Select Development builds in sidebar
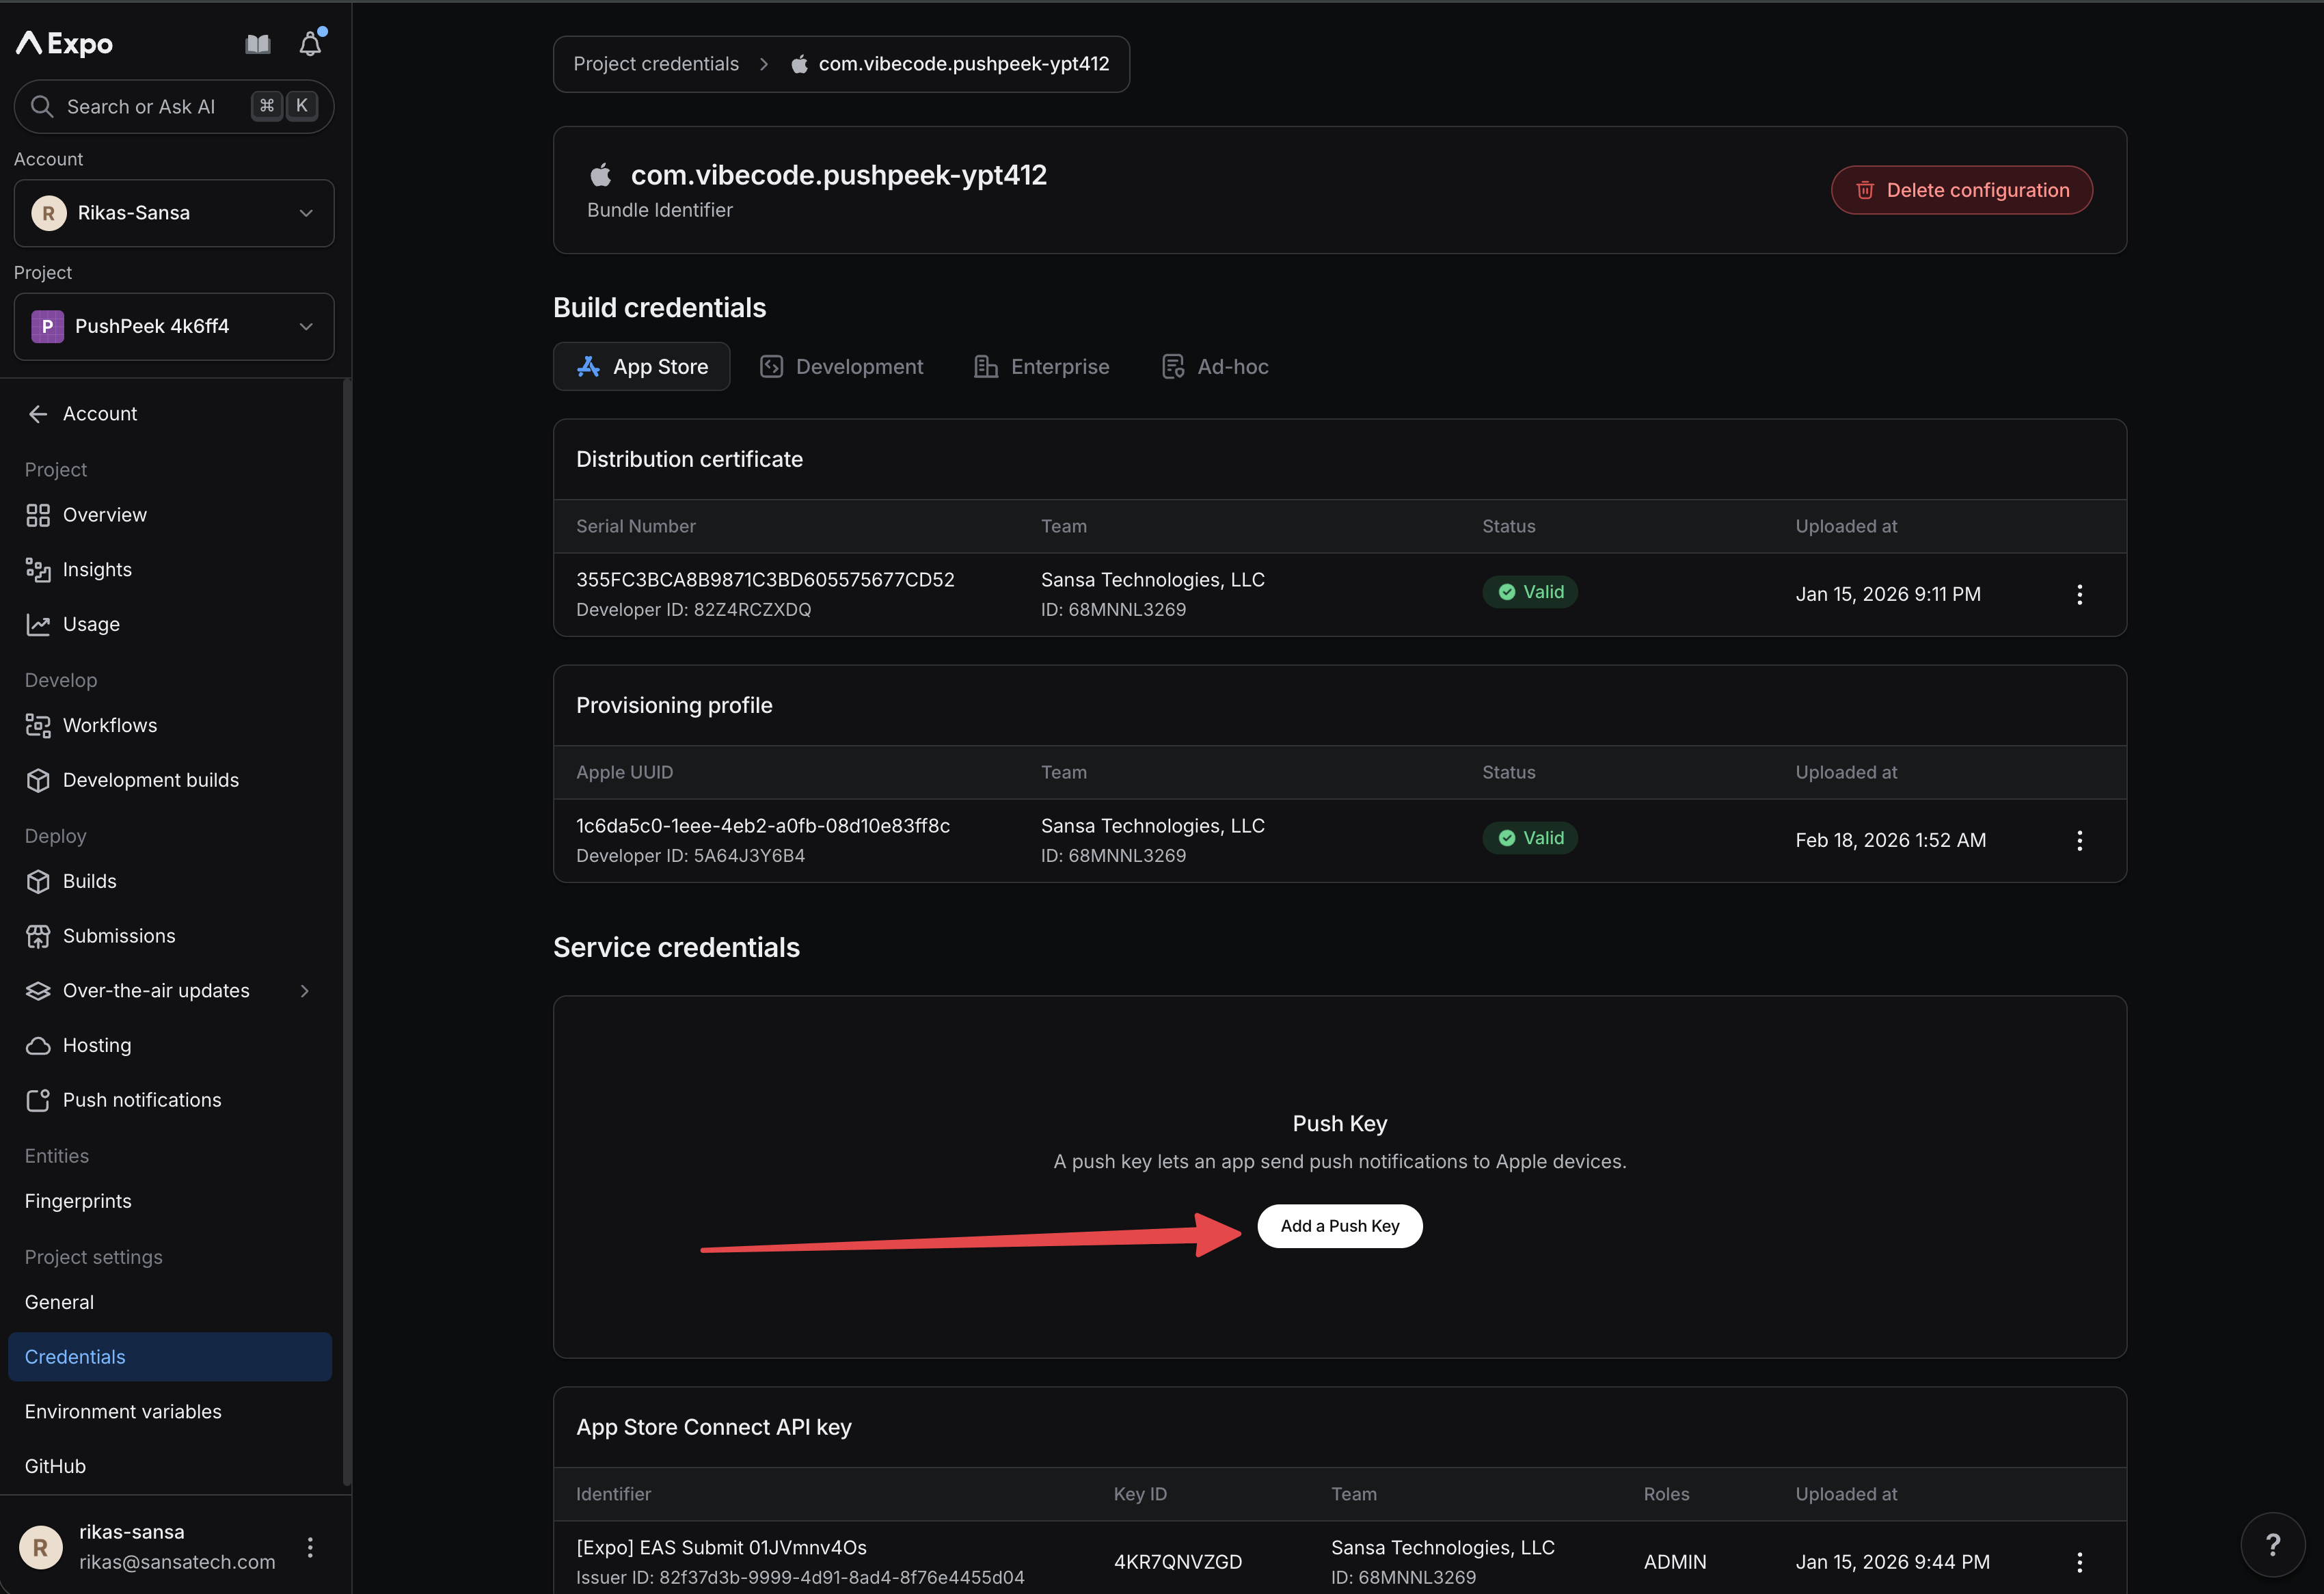Screen dimensions: 2324x1594 click(x=150, y=779)
